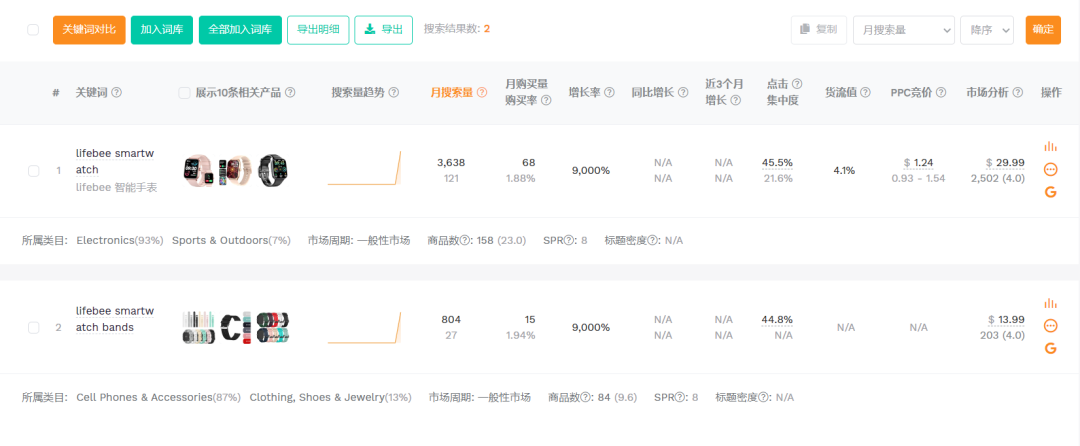Click the 货流值 column header
This screenshot has height=446, width=1080.
pyautogui.click(x=841, y=92)
